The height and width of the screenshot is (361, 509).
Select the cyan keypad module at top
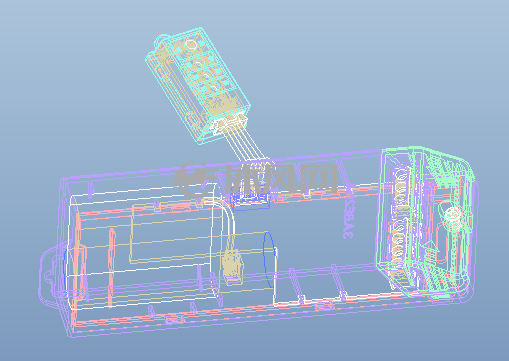pyautogui.click(x=198, y=86)
